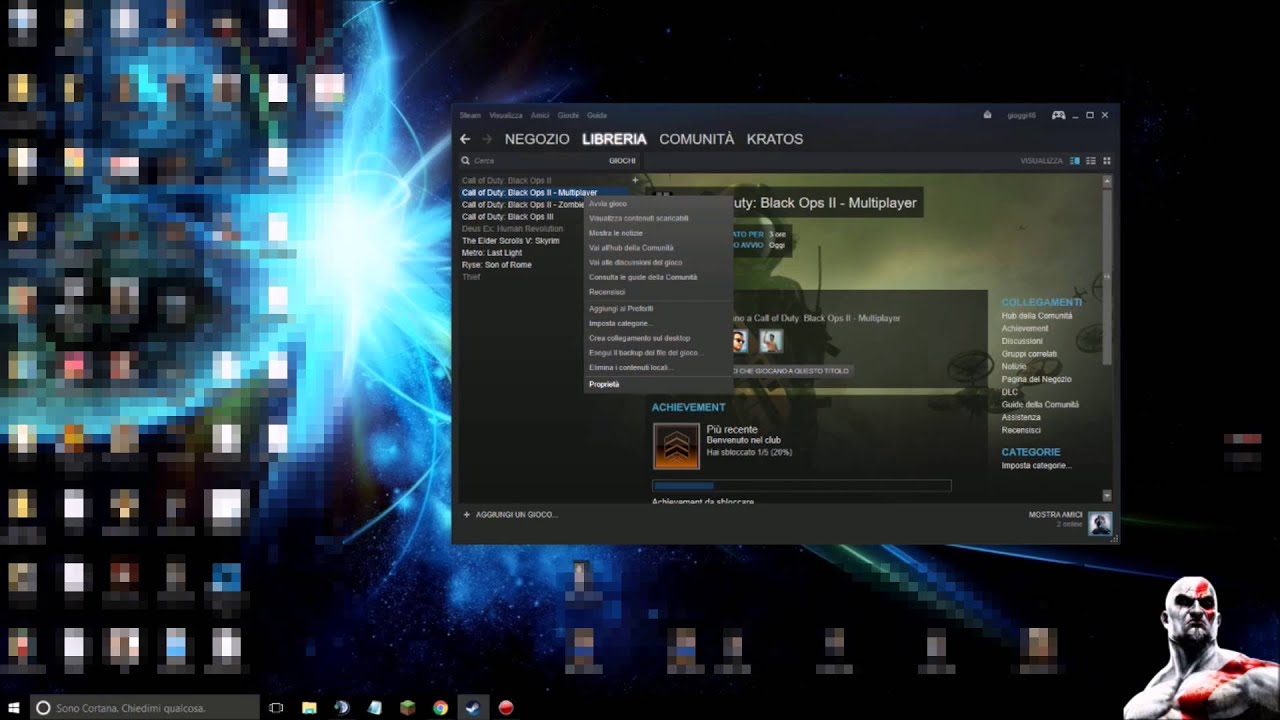Switch to LIBRERIA tab
Screen dimensions: 1280x720
tap(614, 139)
